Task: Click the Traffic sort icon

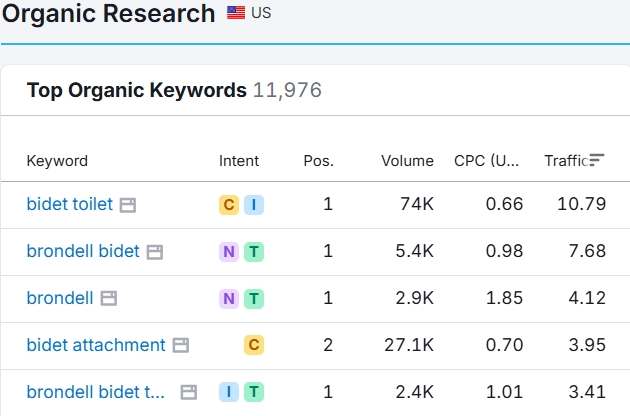Action: 597,160
